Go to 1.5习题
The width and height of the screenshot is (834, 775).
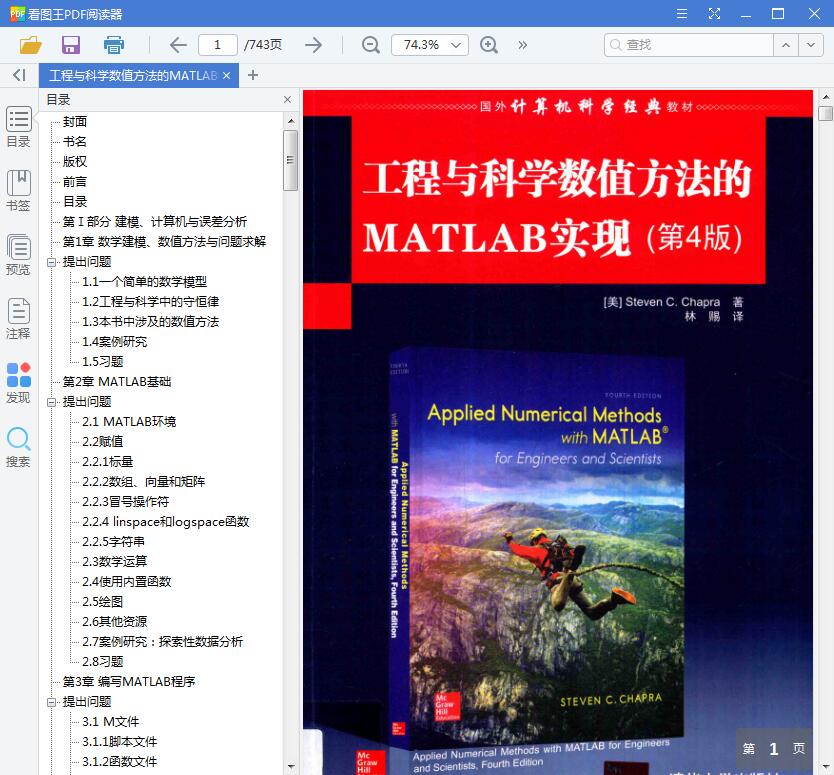coord(103,362)
